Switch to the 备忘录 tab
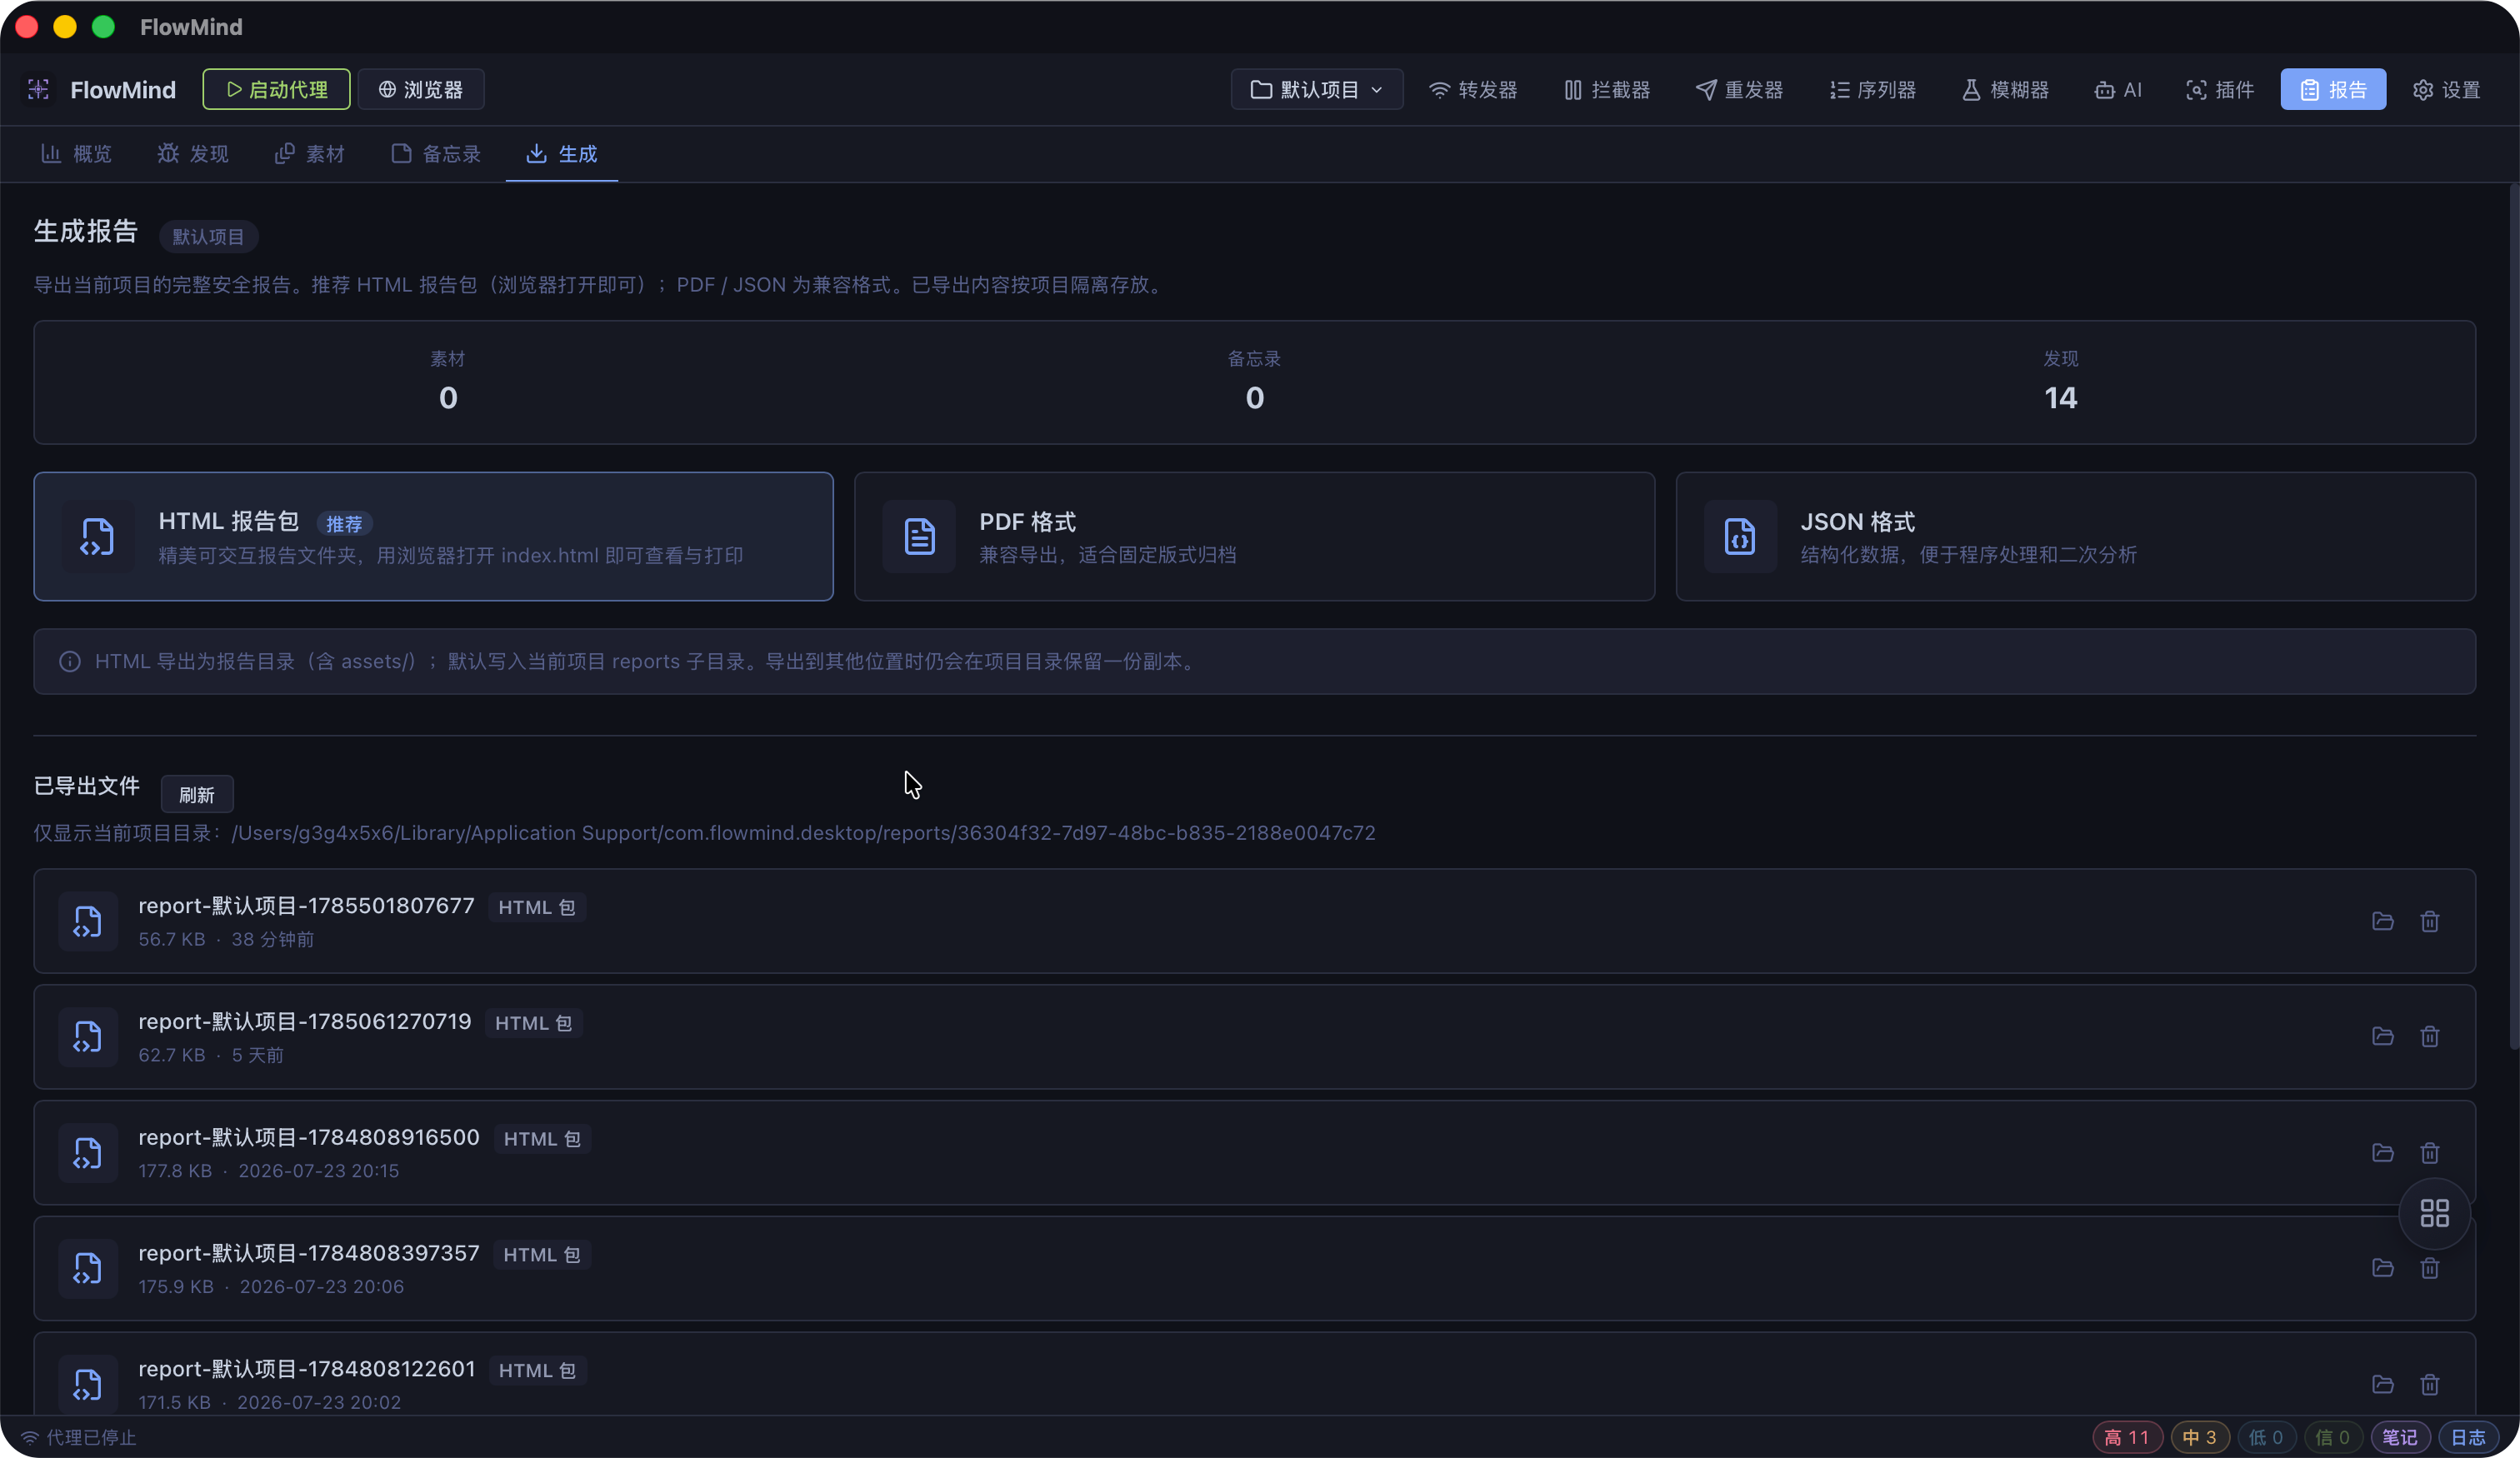This screenshot has height=1458, width=2520. click(436, 154)
